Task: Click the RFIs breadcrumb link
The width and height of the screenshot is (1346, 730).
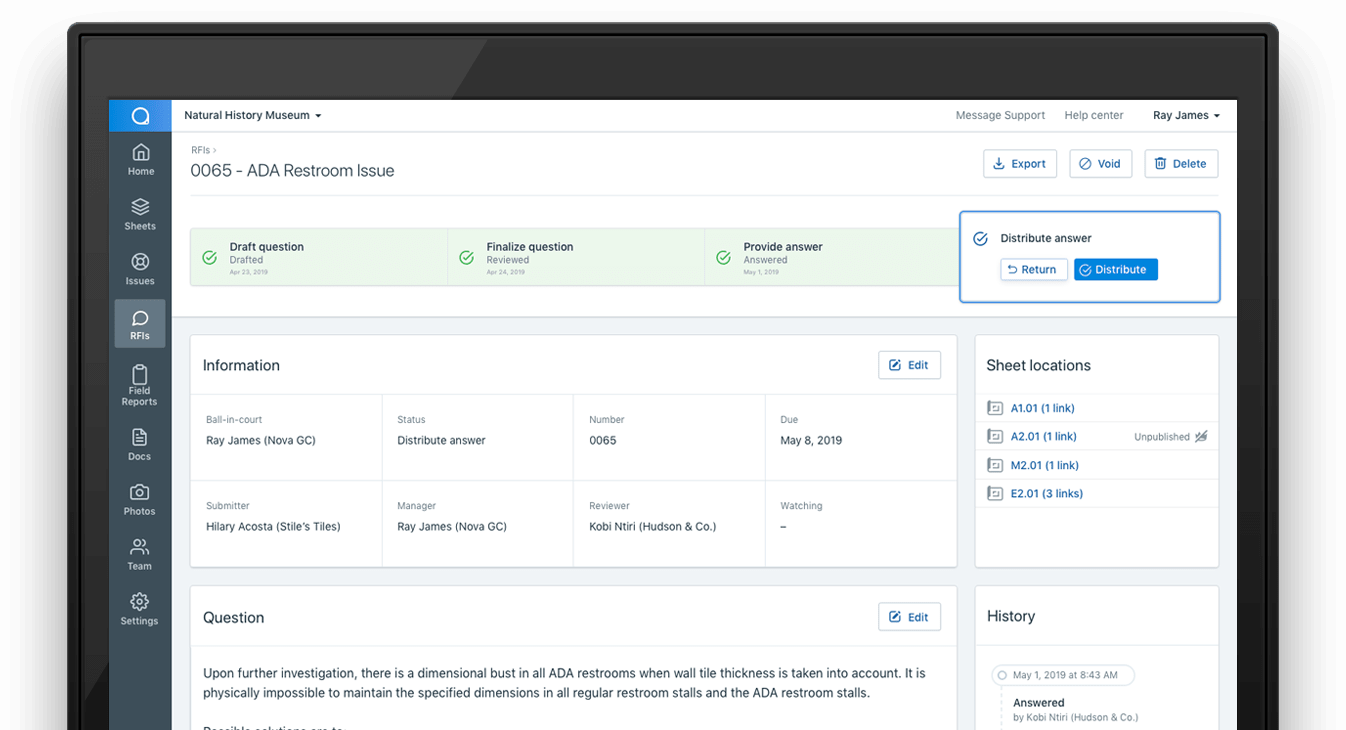Action: (200, 150)
